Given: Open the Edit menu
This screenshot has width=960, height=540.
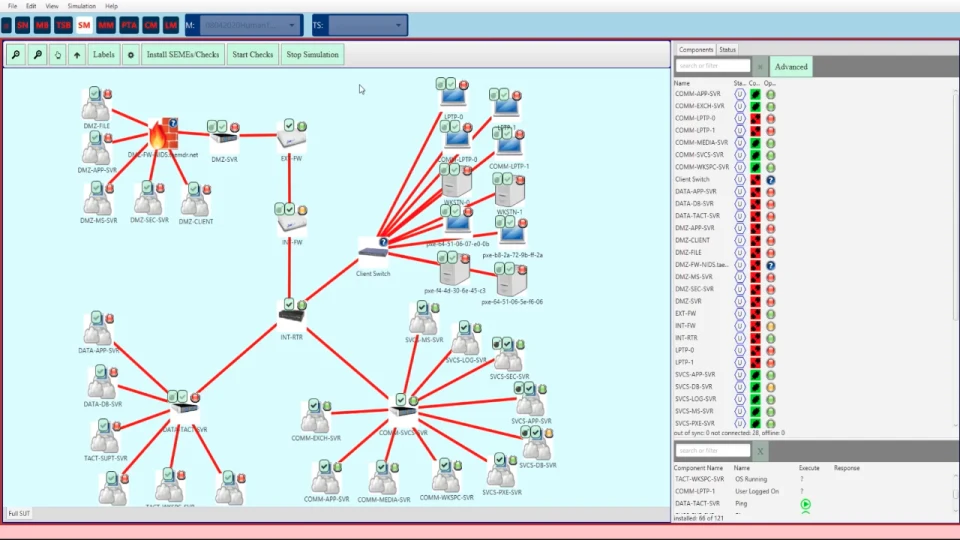Looking at the screenshot, I should pyautogui.click(x=31, y=6).
